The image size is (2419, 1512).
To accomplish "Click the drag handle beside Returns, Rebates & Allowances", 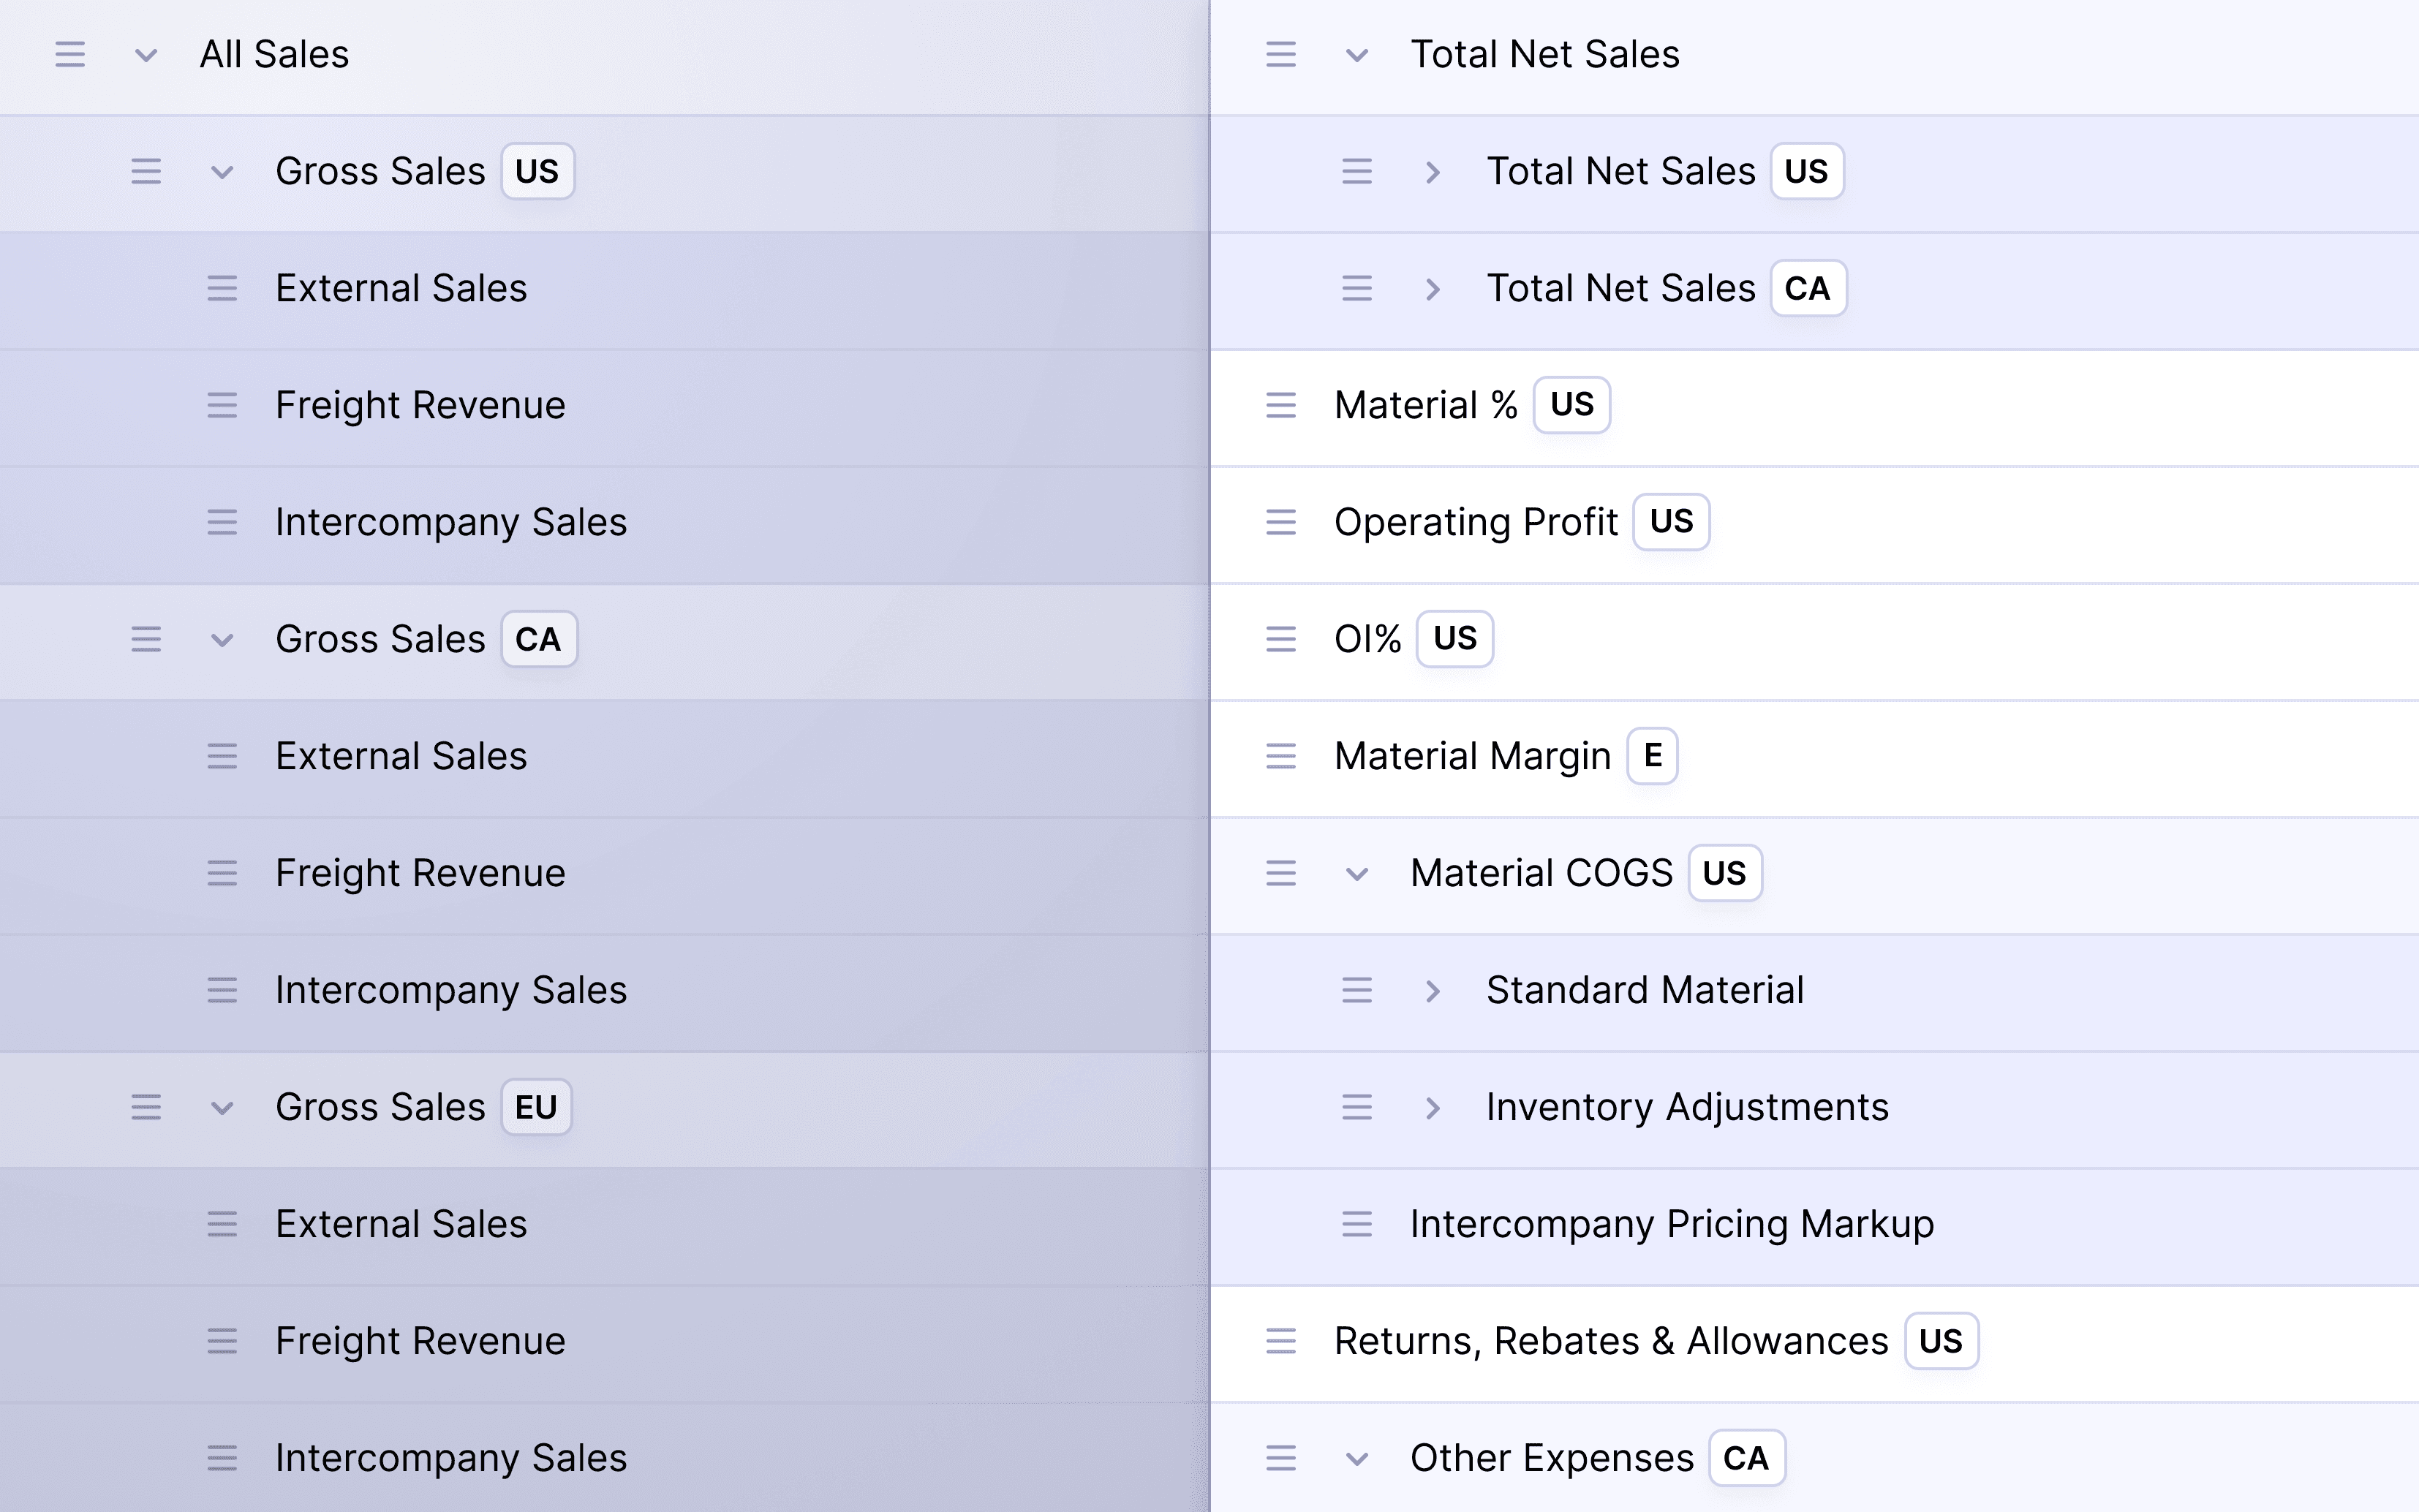I will [x=1280, y=1341].
